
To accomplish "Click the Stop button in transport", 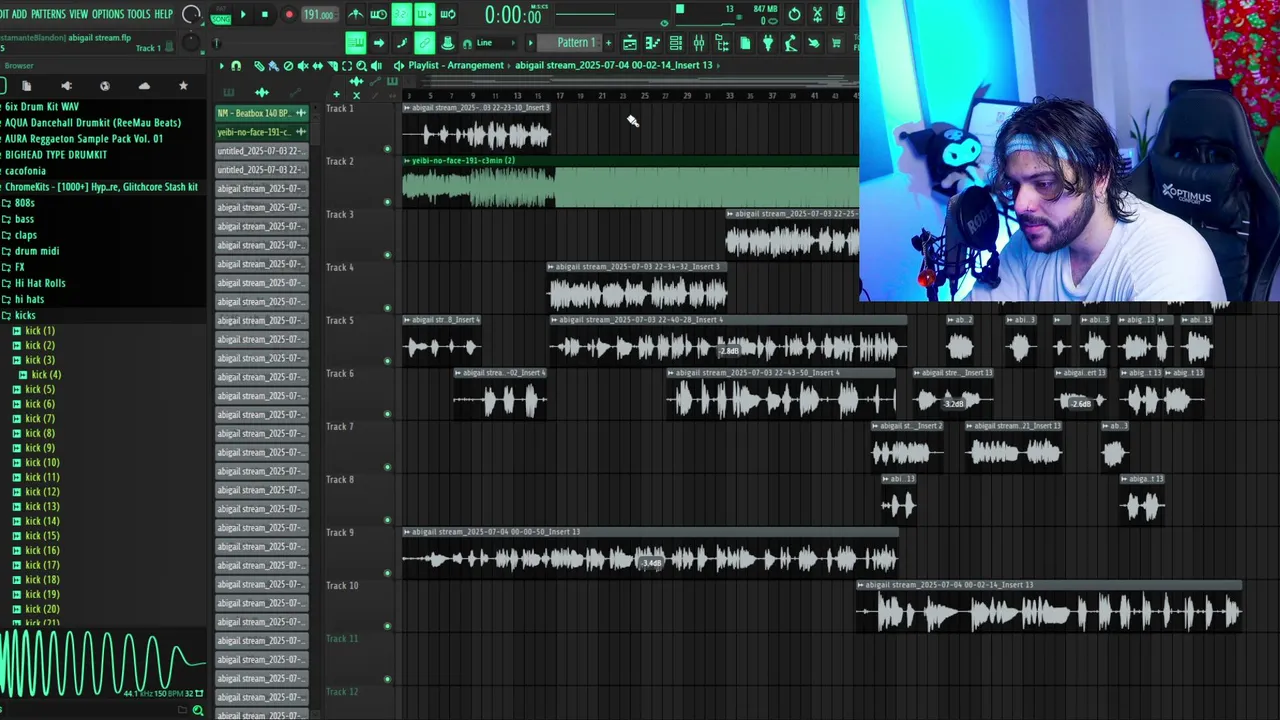I will coord(265,14).
